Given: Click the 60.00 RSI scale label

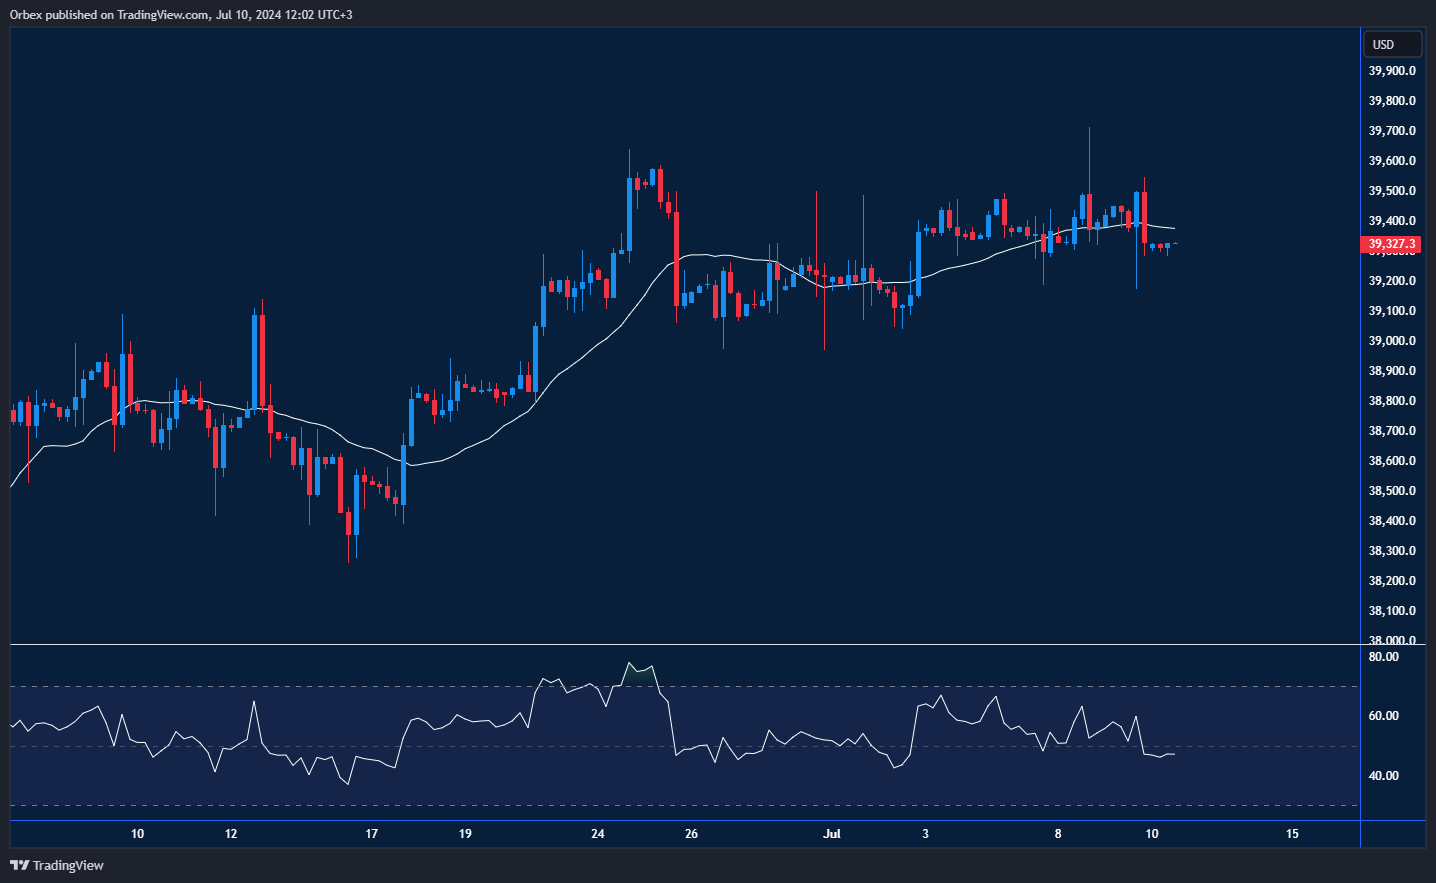Looking at the screenshot, I should 1383,716.
